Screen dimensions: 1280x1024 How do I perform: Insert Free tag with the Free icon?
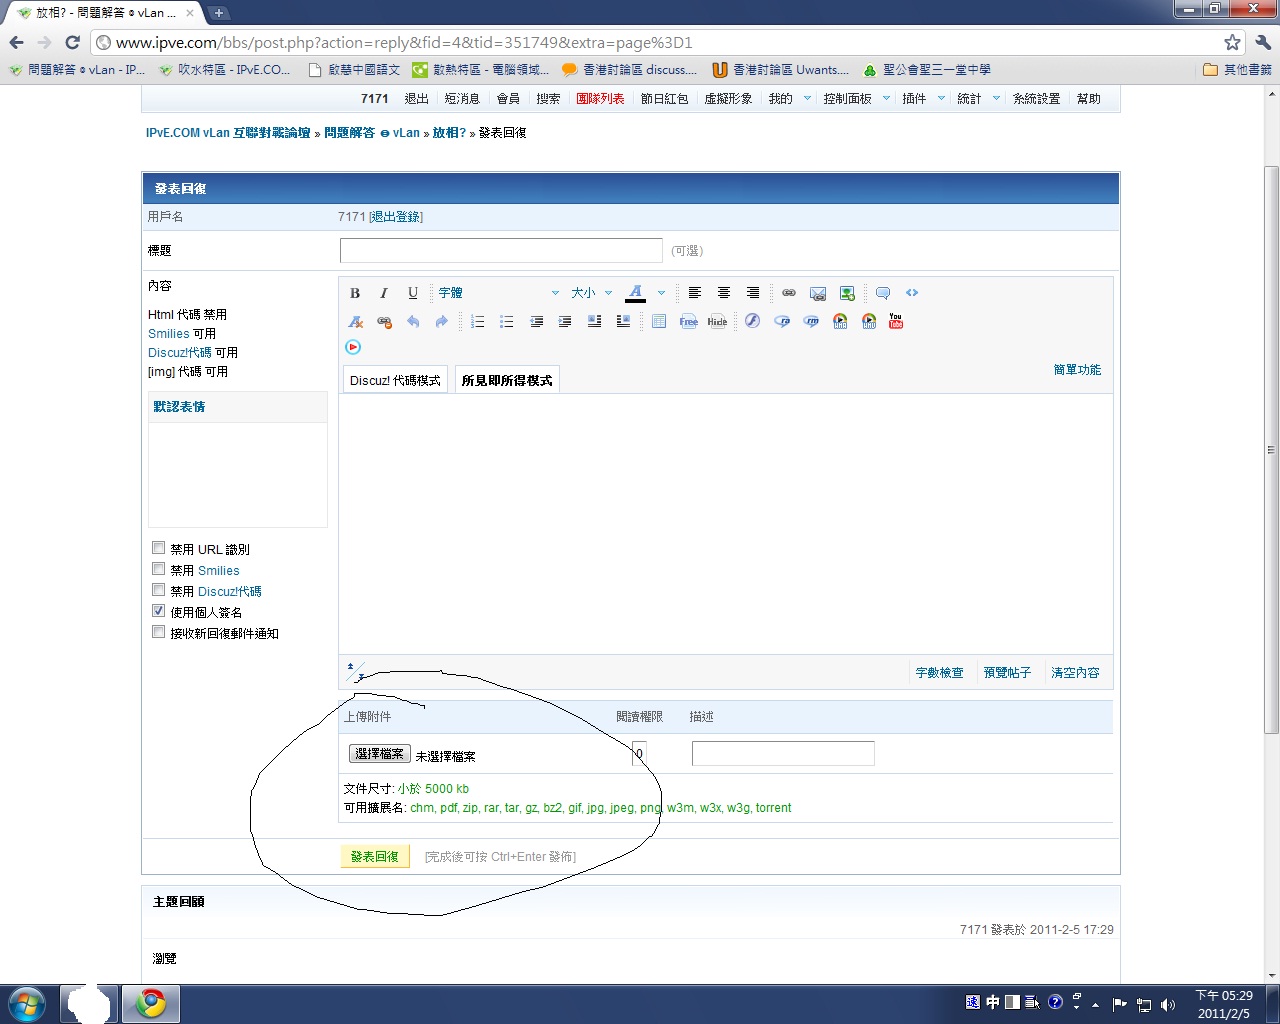tap(689, 321)
